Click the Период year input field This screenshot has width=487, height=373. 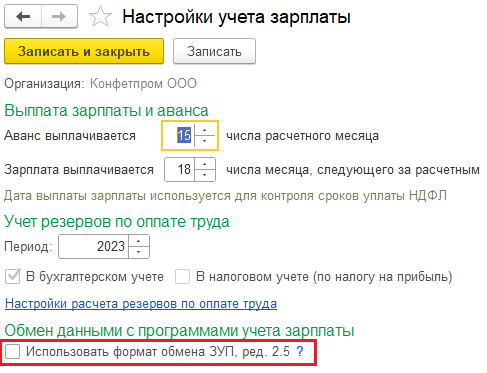94,247
